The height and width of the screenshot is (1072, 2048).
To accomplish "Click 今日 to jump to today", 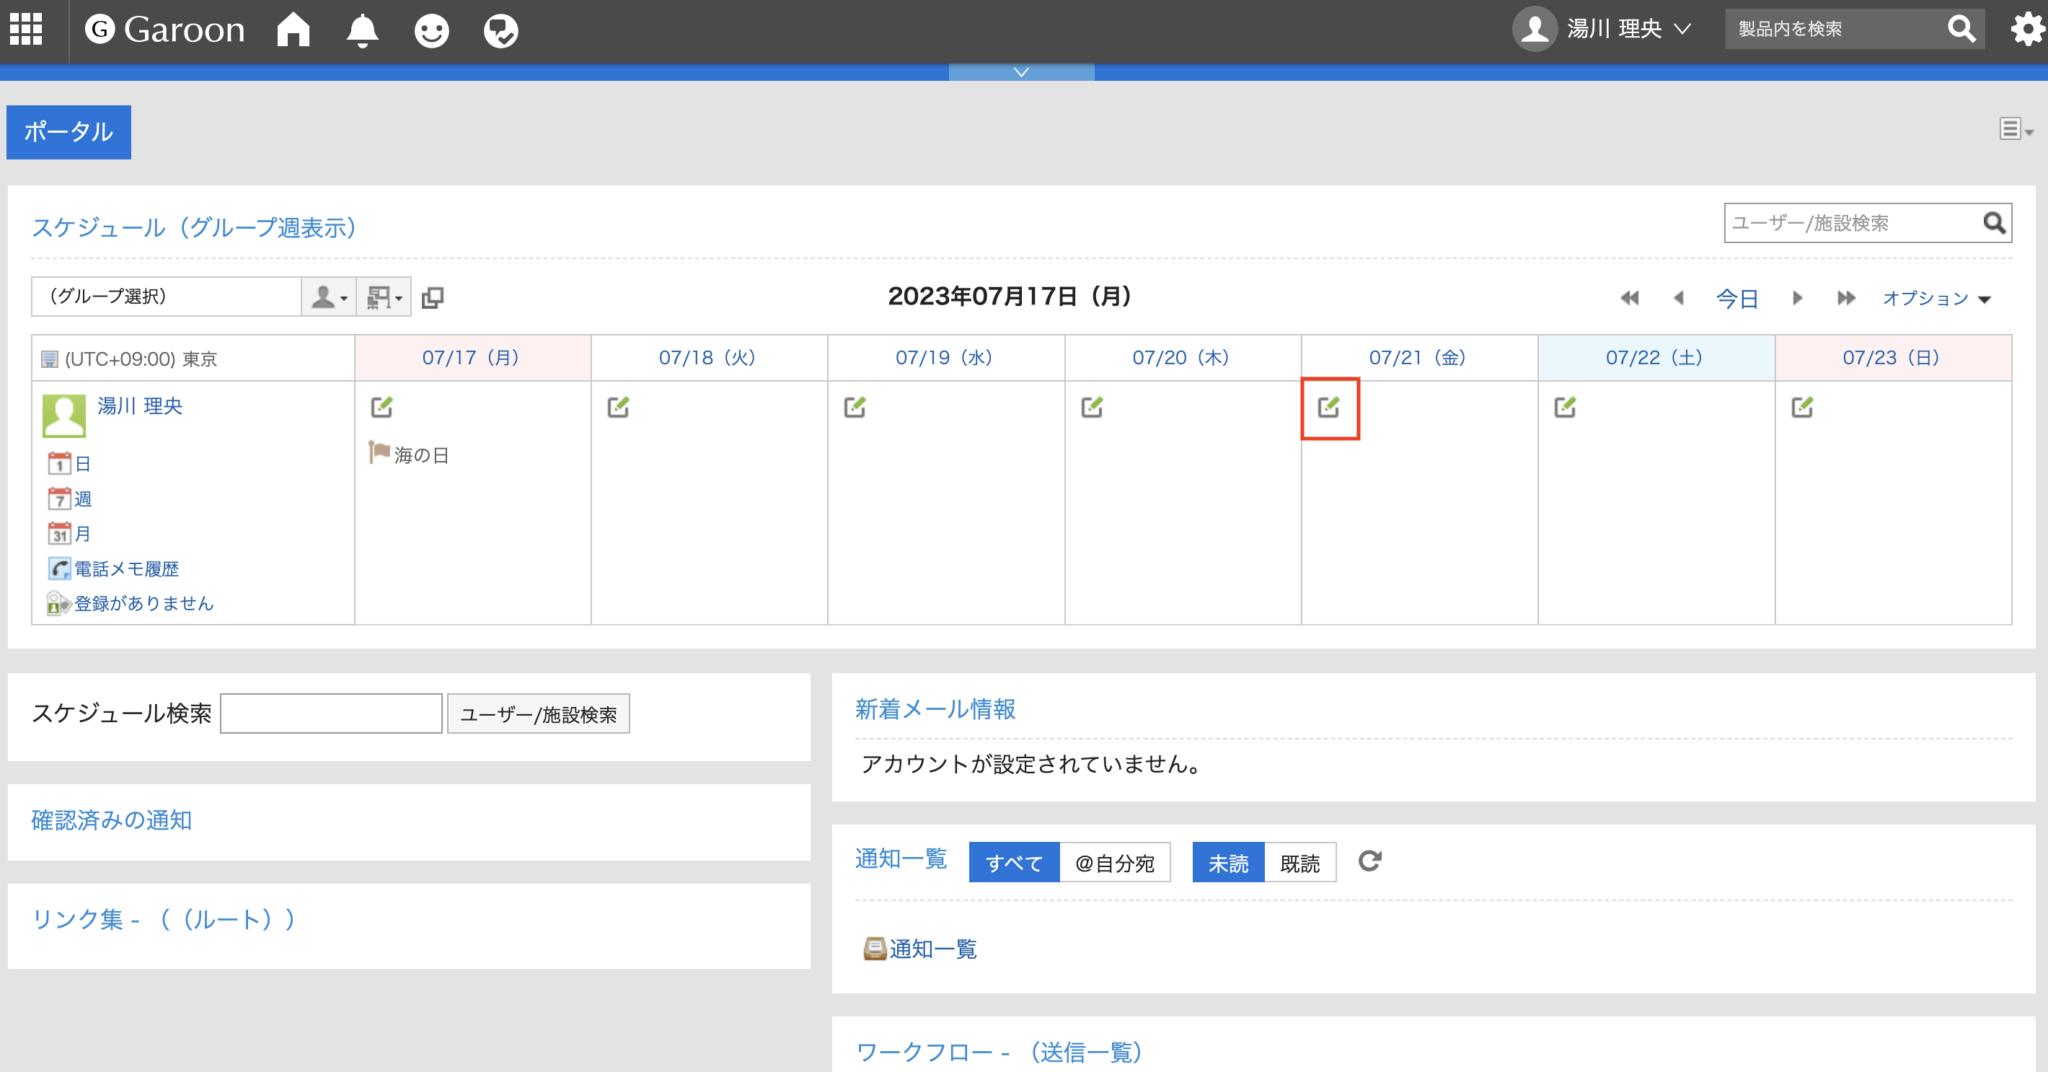I will tap(1738, 297).
